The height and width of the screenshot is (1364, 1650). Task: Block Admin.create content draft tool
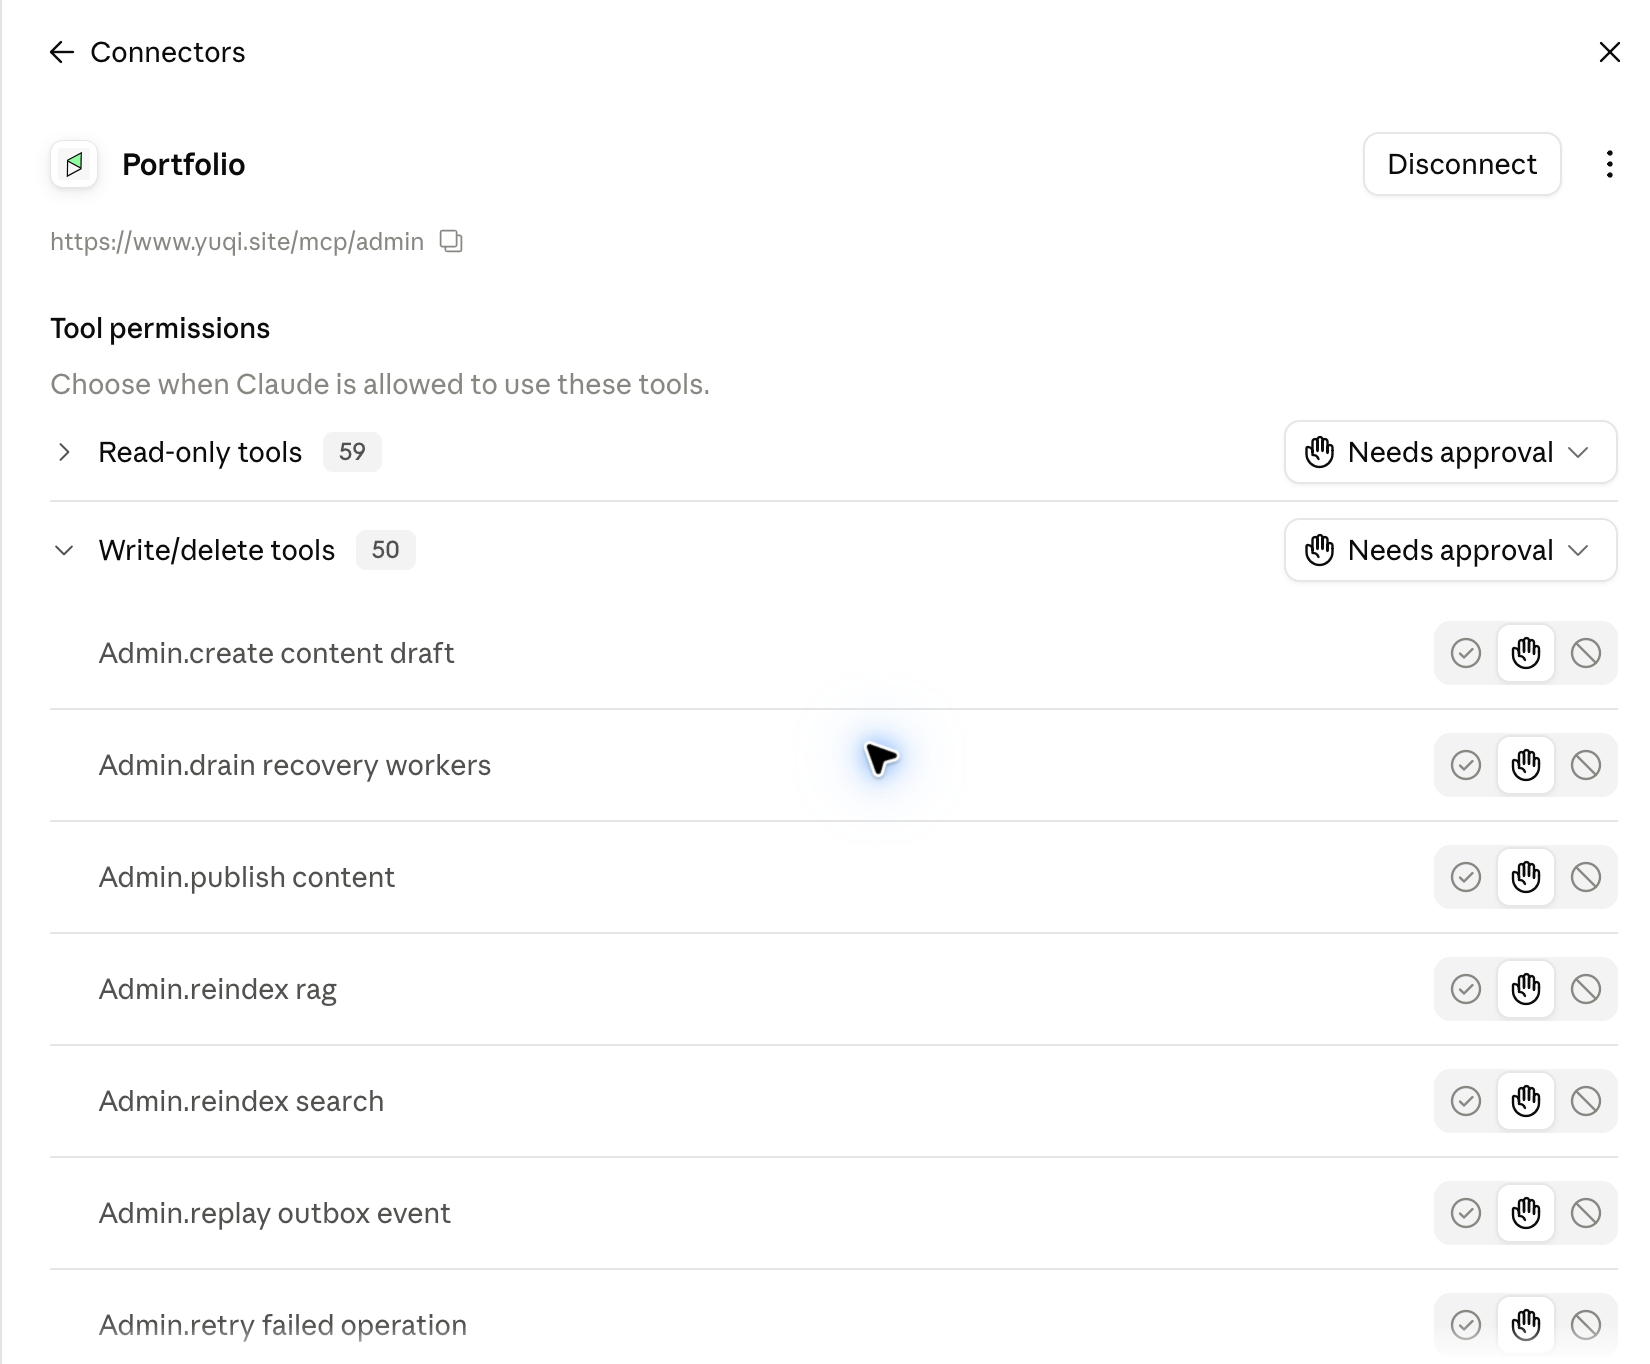tap(1586, 653)
